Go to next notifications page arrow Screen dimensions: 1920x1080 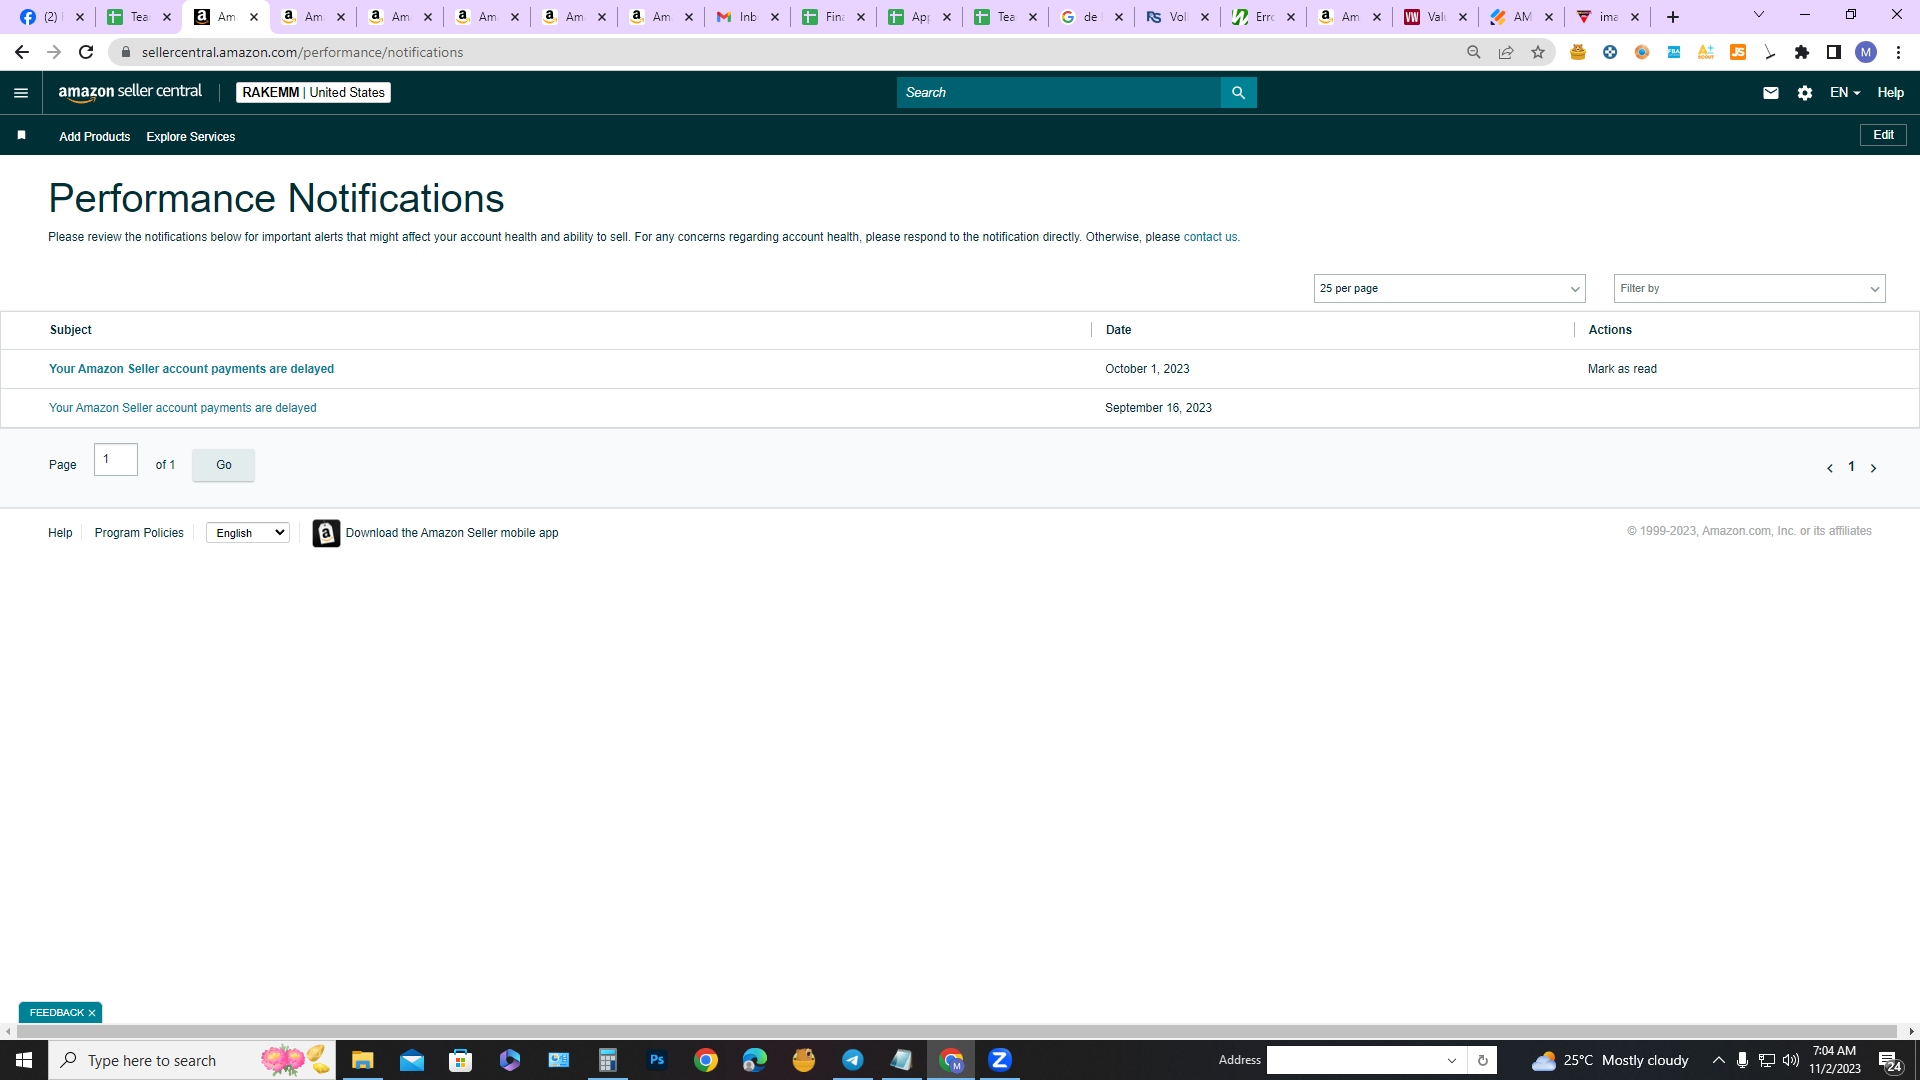coord(1873,468)
